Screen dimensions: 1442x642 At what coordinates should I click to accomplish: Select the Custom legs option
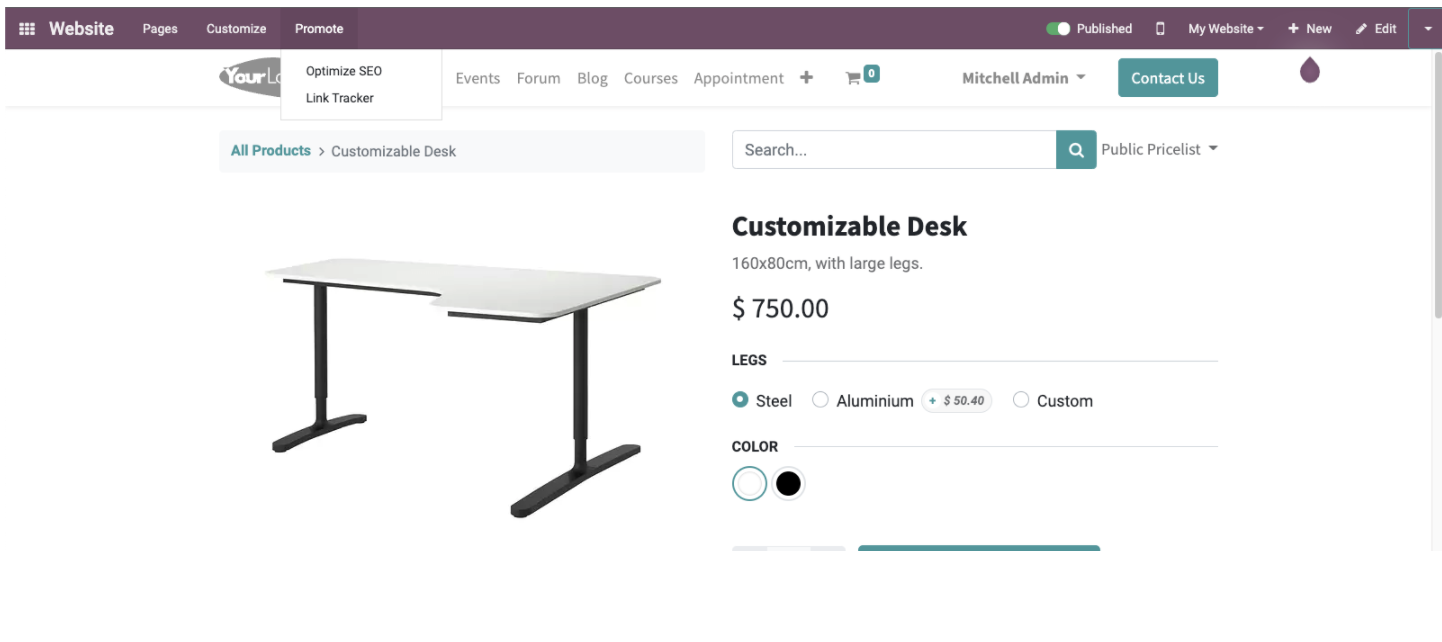(x=1021, y=400)
